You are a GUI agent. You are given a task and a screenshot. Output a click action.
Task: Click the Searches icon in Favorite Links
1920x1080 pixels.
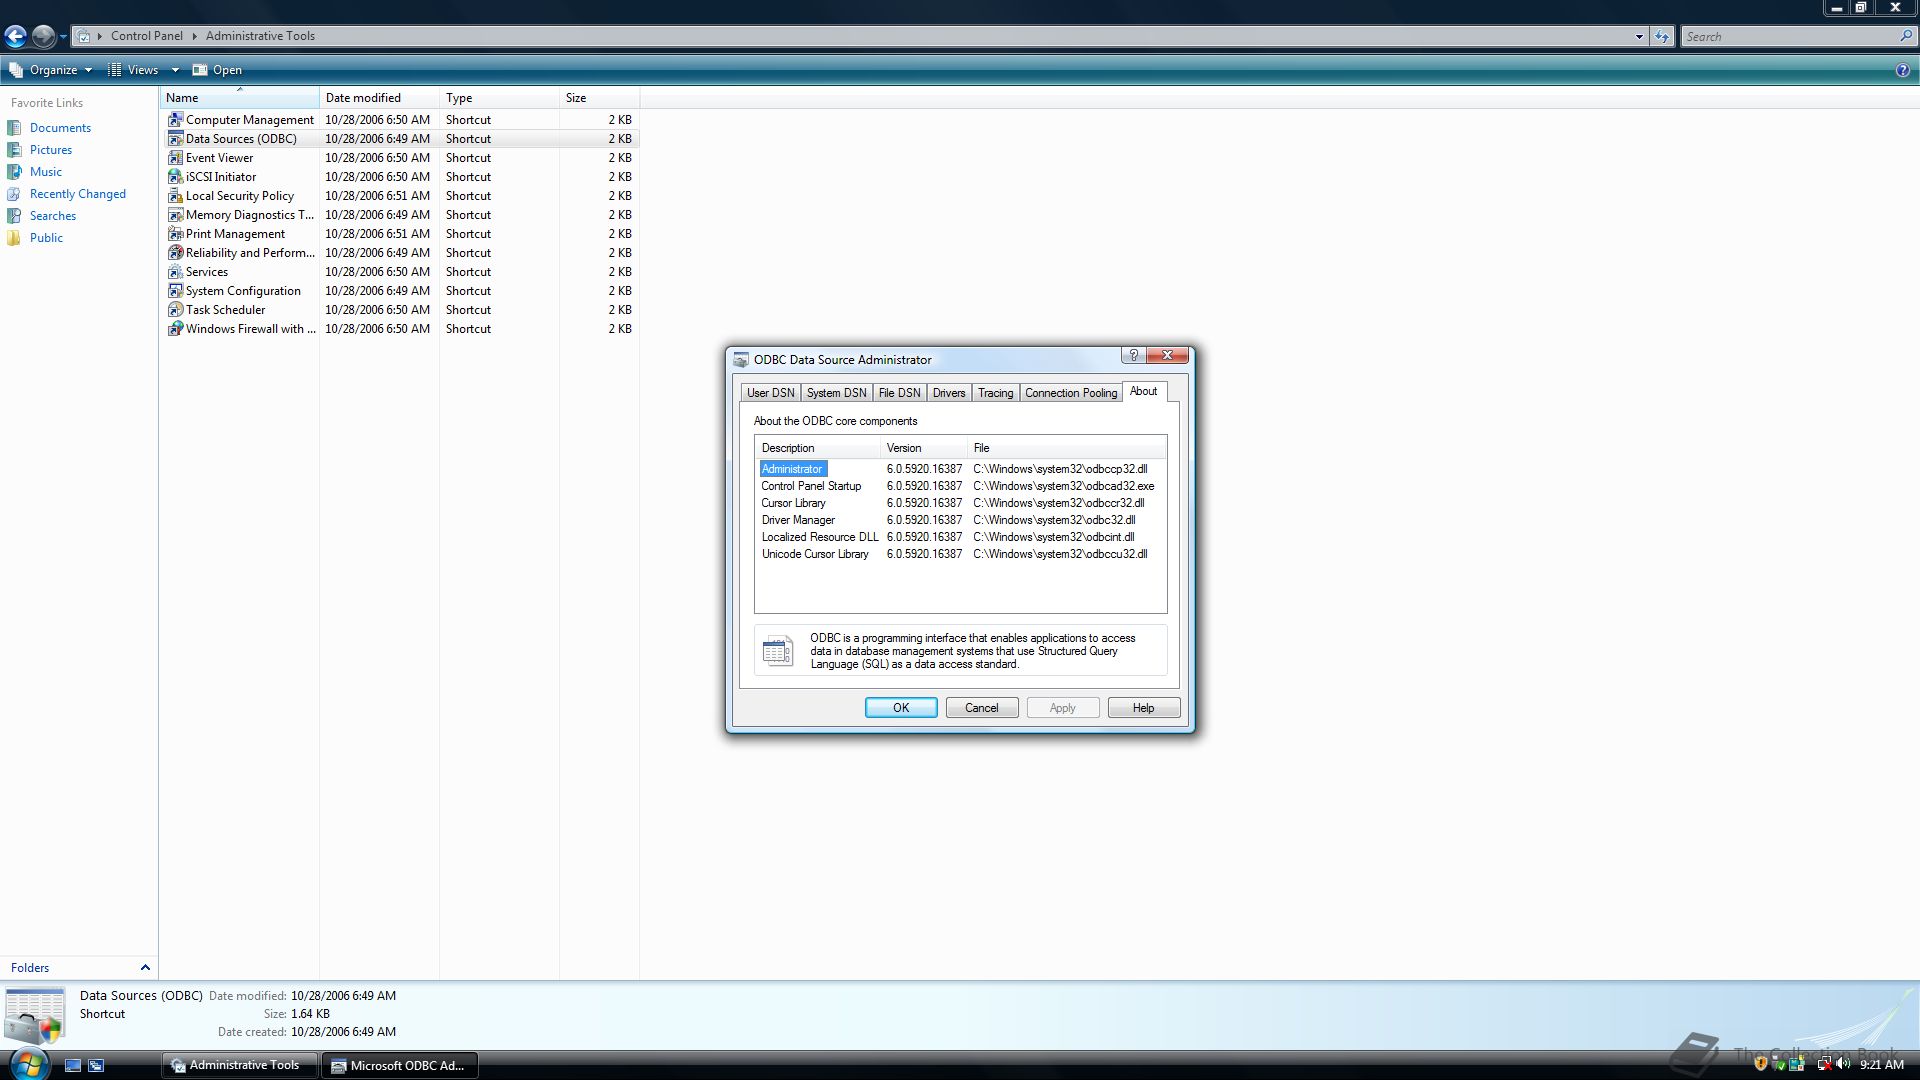[14, 216]
